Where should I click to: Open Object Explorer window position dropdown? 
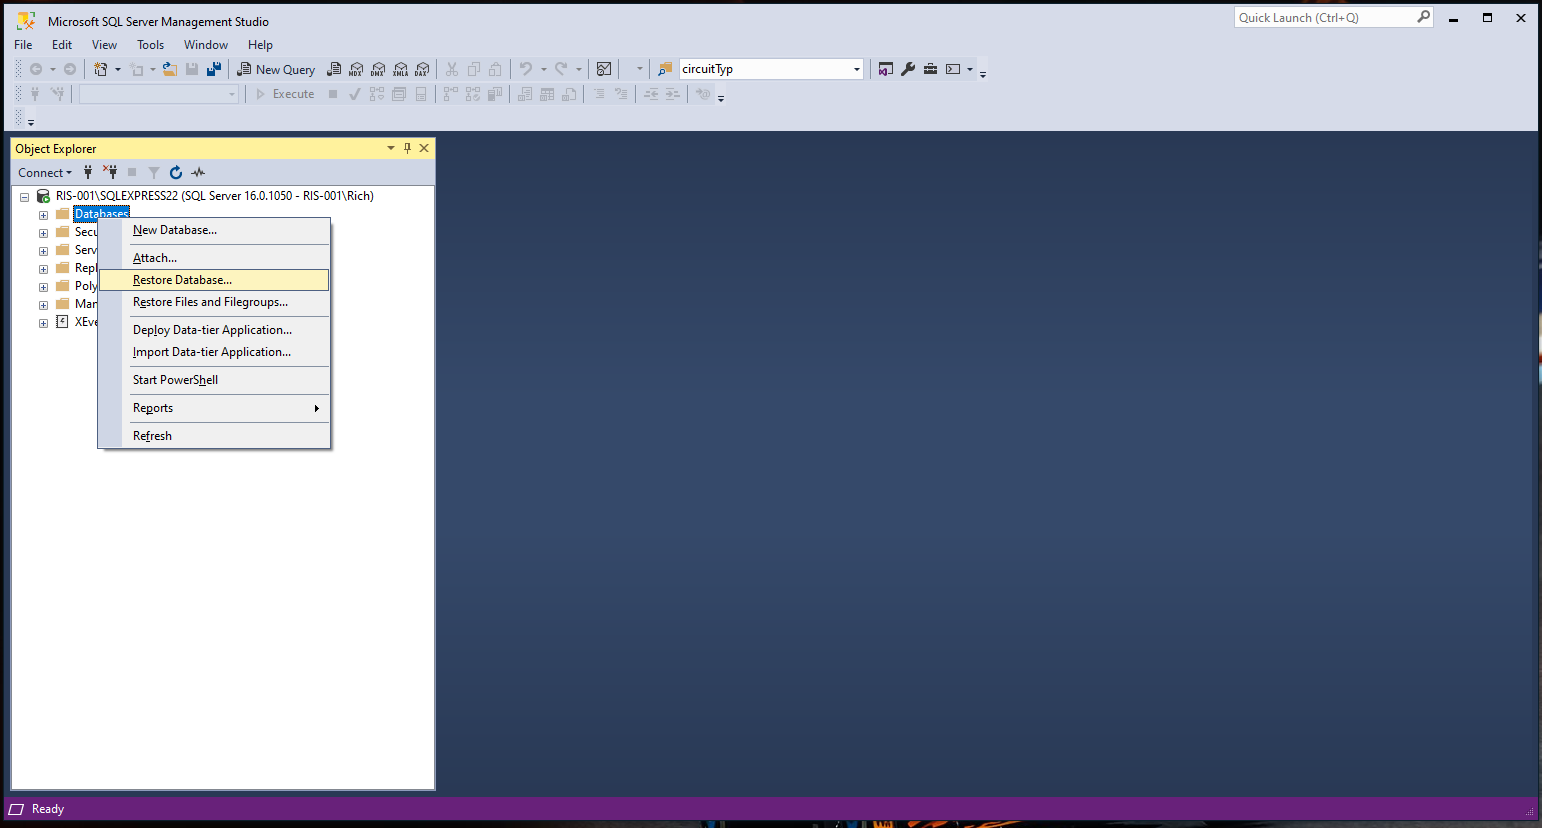[x=391, y=148]
